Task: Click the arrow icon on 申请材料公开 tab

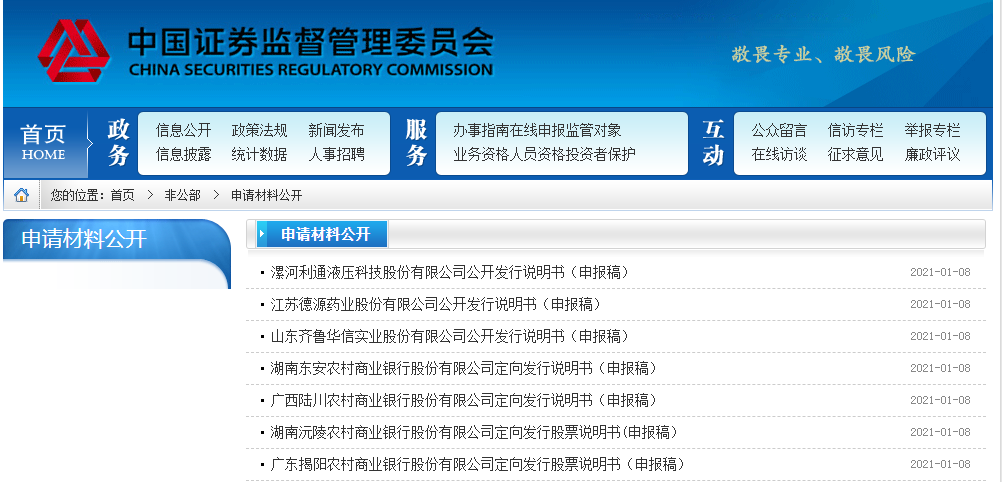Action: [x=262, y=235]
